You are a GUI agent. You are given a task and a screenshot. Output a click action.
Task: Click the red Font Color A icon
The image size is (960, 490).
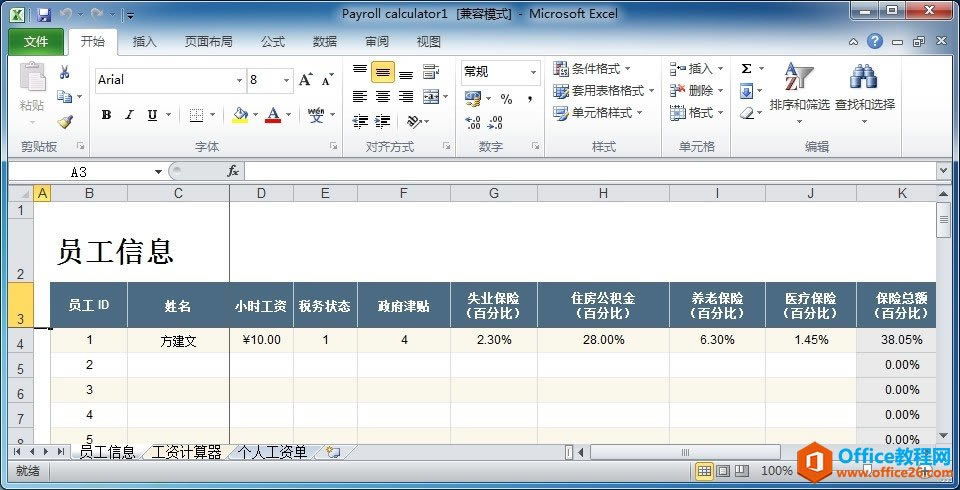pyautogui.click(x=273, y=115)
